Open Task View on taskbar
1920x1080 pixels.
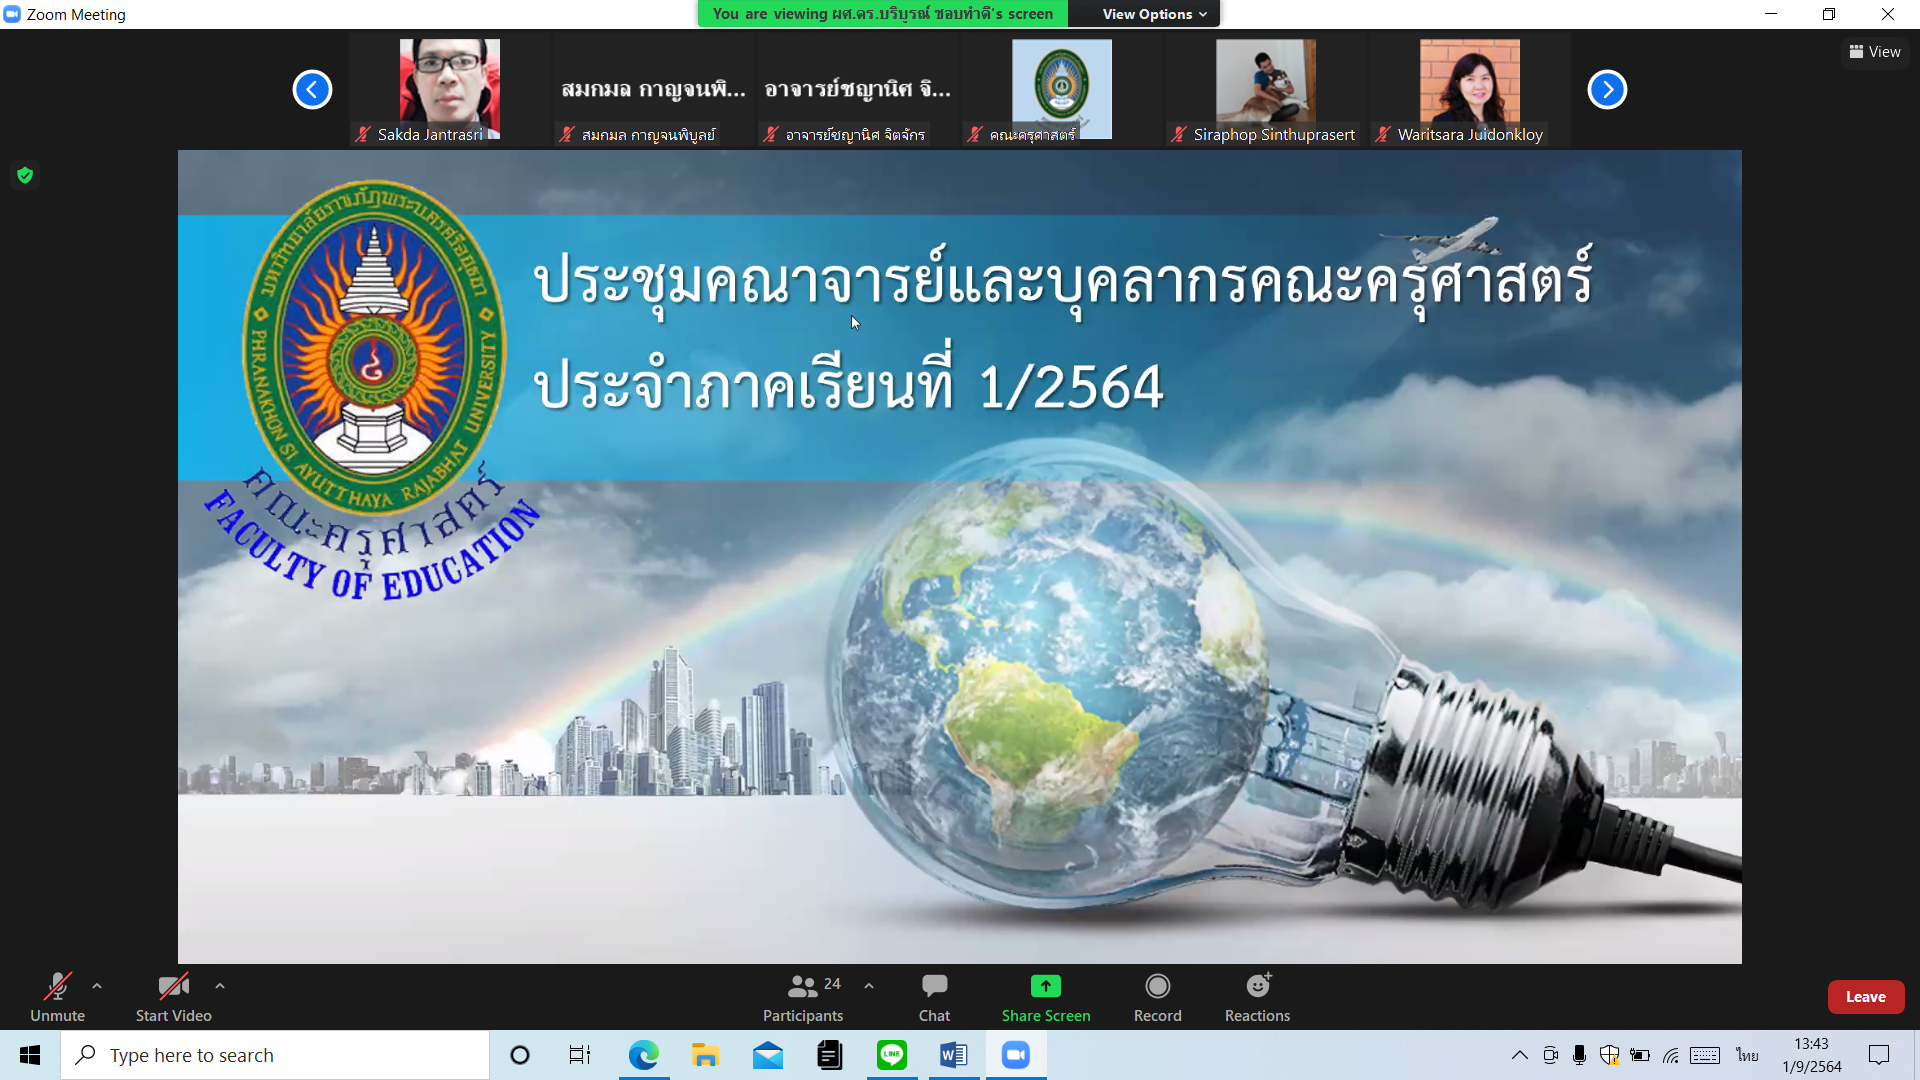point(580,1055)
